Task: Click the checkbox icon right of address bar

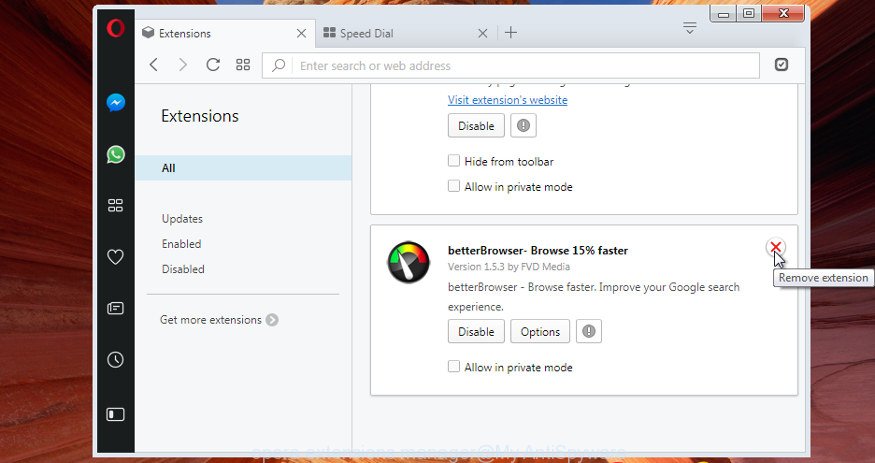Action: 782,65
